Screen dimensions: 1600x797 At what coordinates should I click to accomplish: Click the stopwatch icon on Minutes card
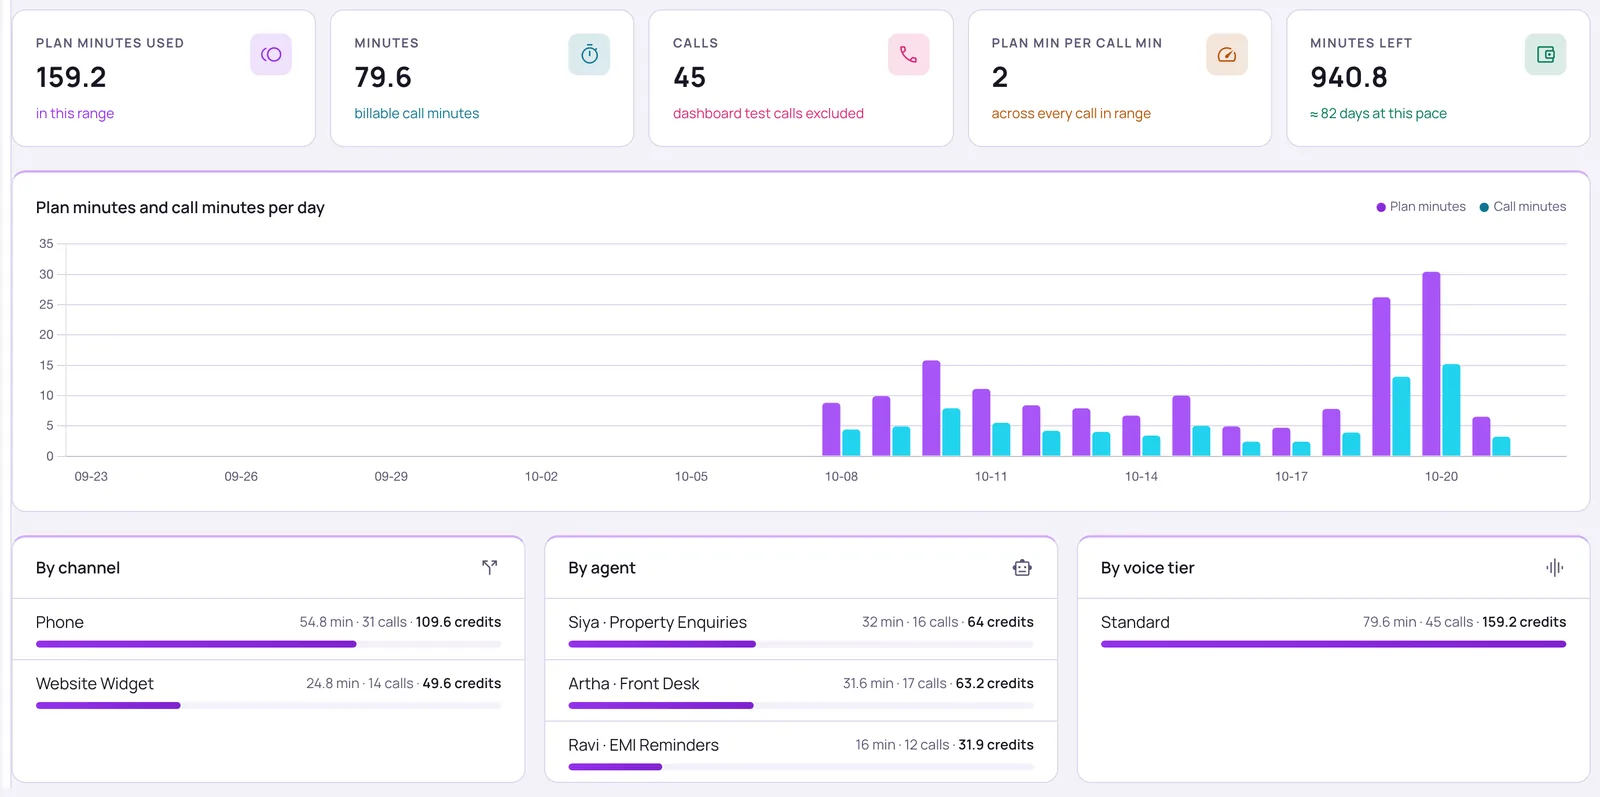590,55
